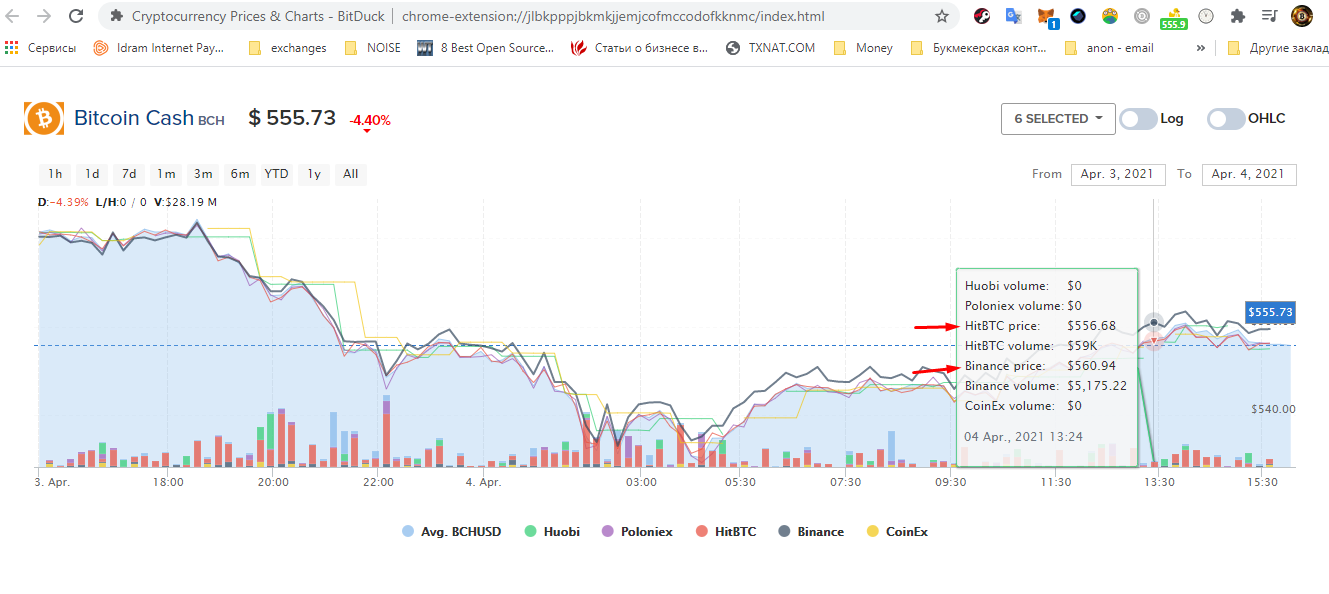1329x594 pixels.
Task: Bookmark this page with the star icon
Action: (941, 16)
